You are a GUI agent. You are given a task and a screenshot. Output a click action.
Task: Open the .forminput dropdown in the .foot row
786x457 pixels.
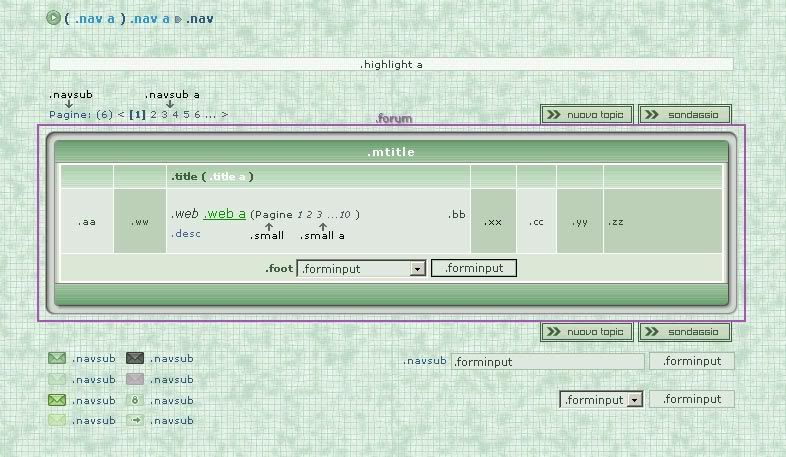tap(361, 268)
